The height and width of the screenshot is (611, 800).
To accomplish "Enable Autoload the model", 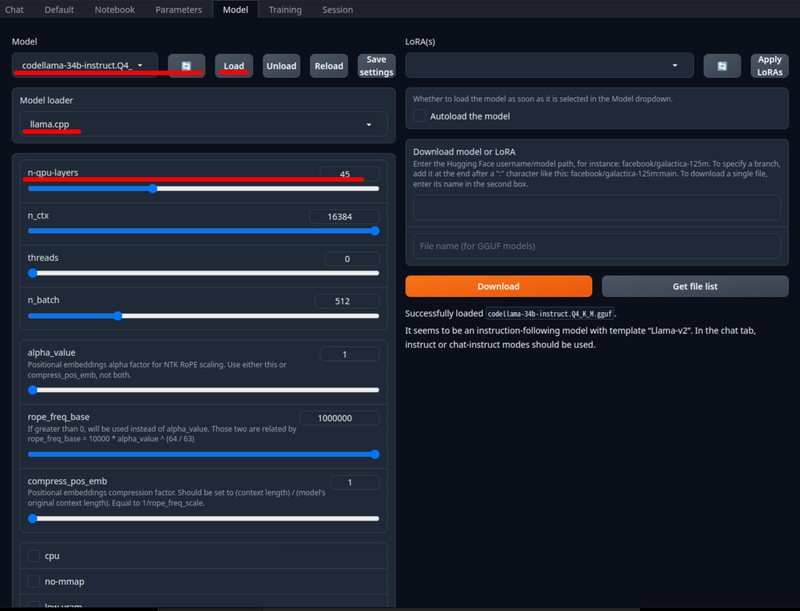I will 420,116.
